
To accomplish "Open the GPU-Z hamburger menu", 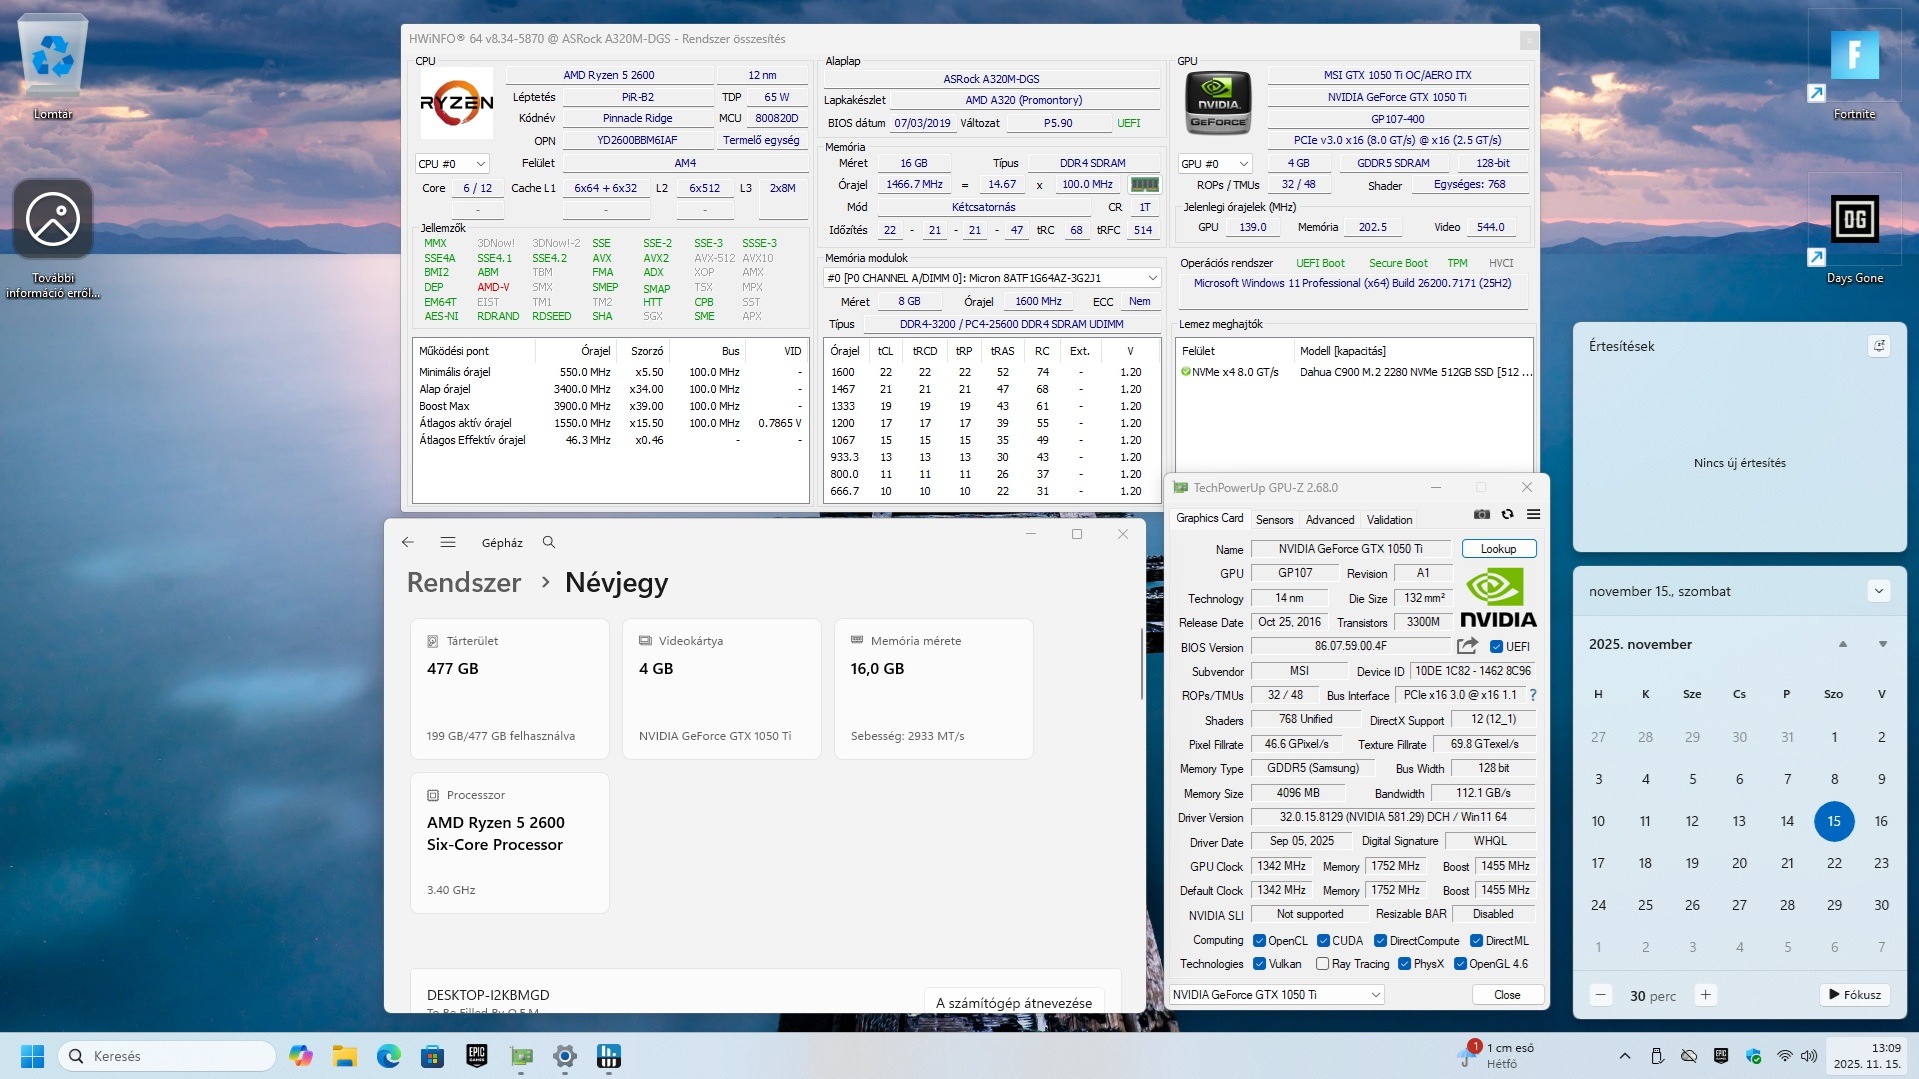I will point(1533,514).
